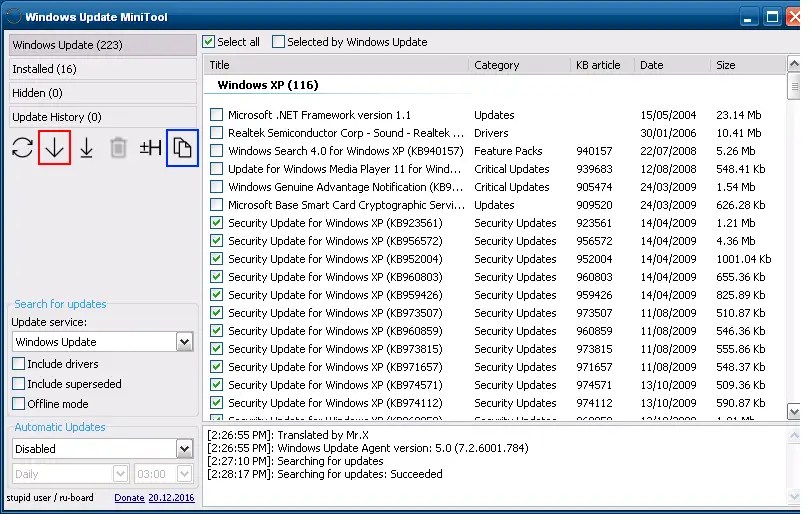
Task: Open the Update History (0) tab
Action: 103,117
